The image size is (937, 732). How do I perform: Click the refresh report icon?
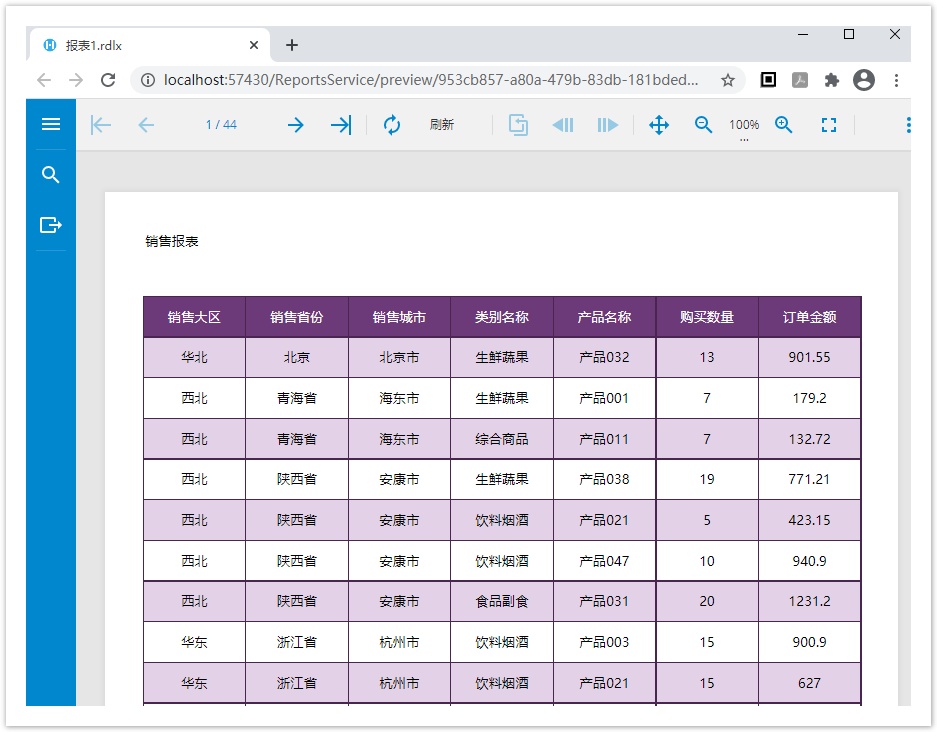point(392,125)
